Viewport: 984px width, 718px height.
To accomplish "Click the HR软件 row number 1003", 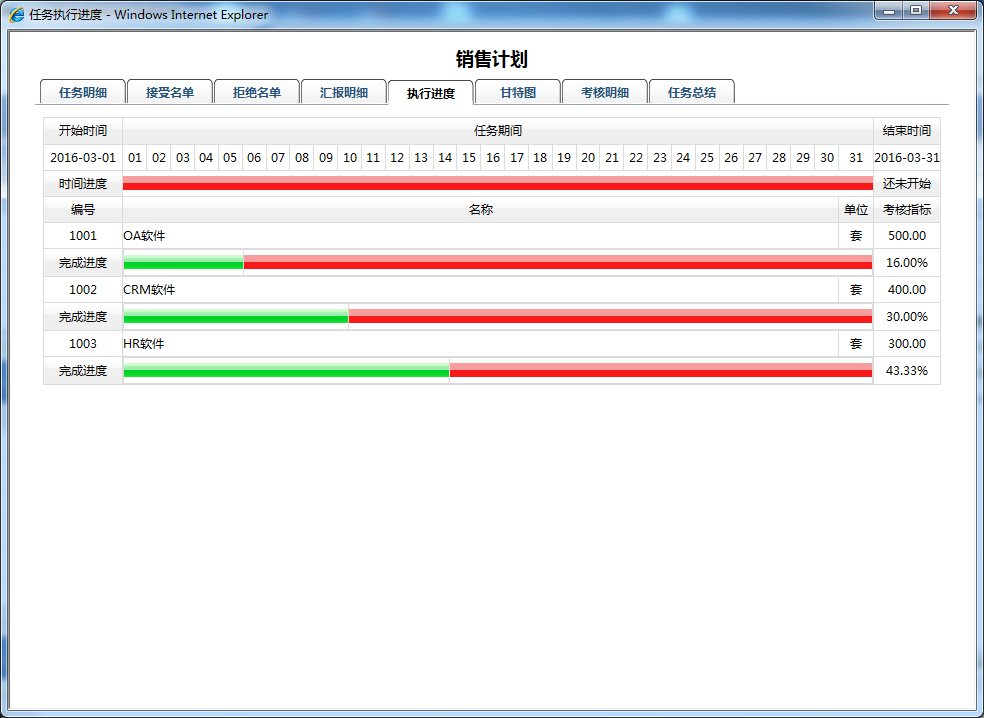I will [x=83, y=344].
